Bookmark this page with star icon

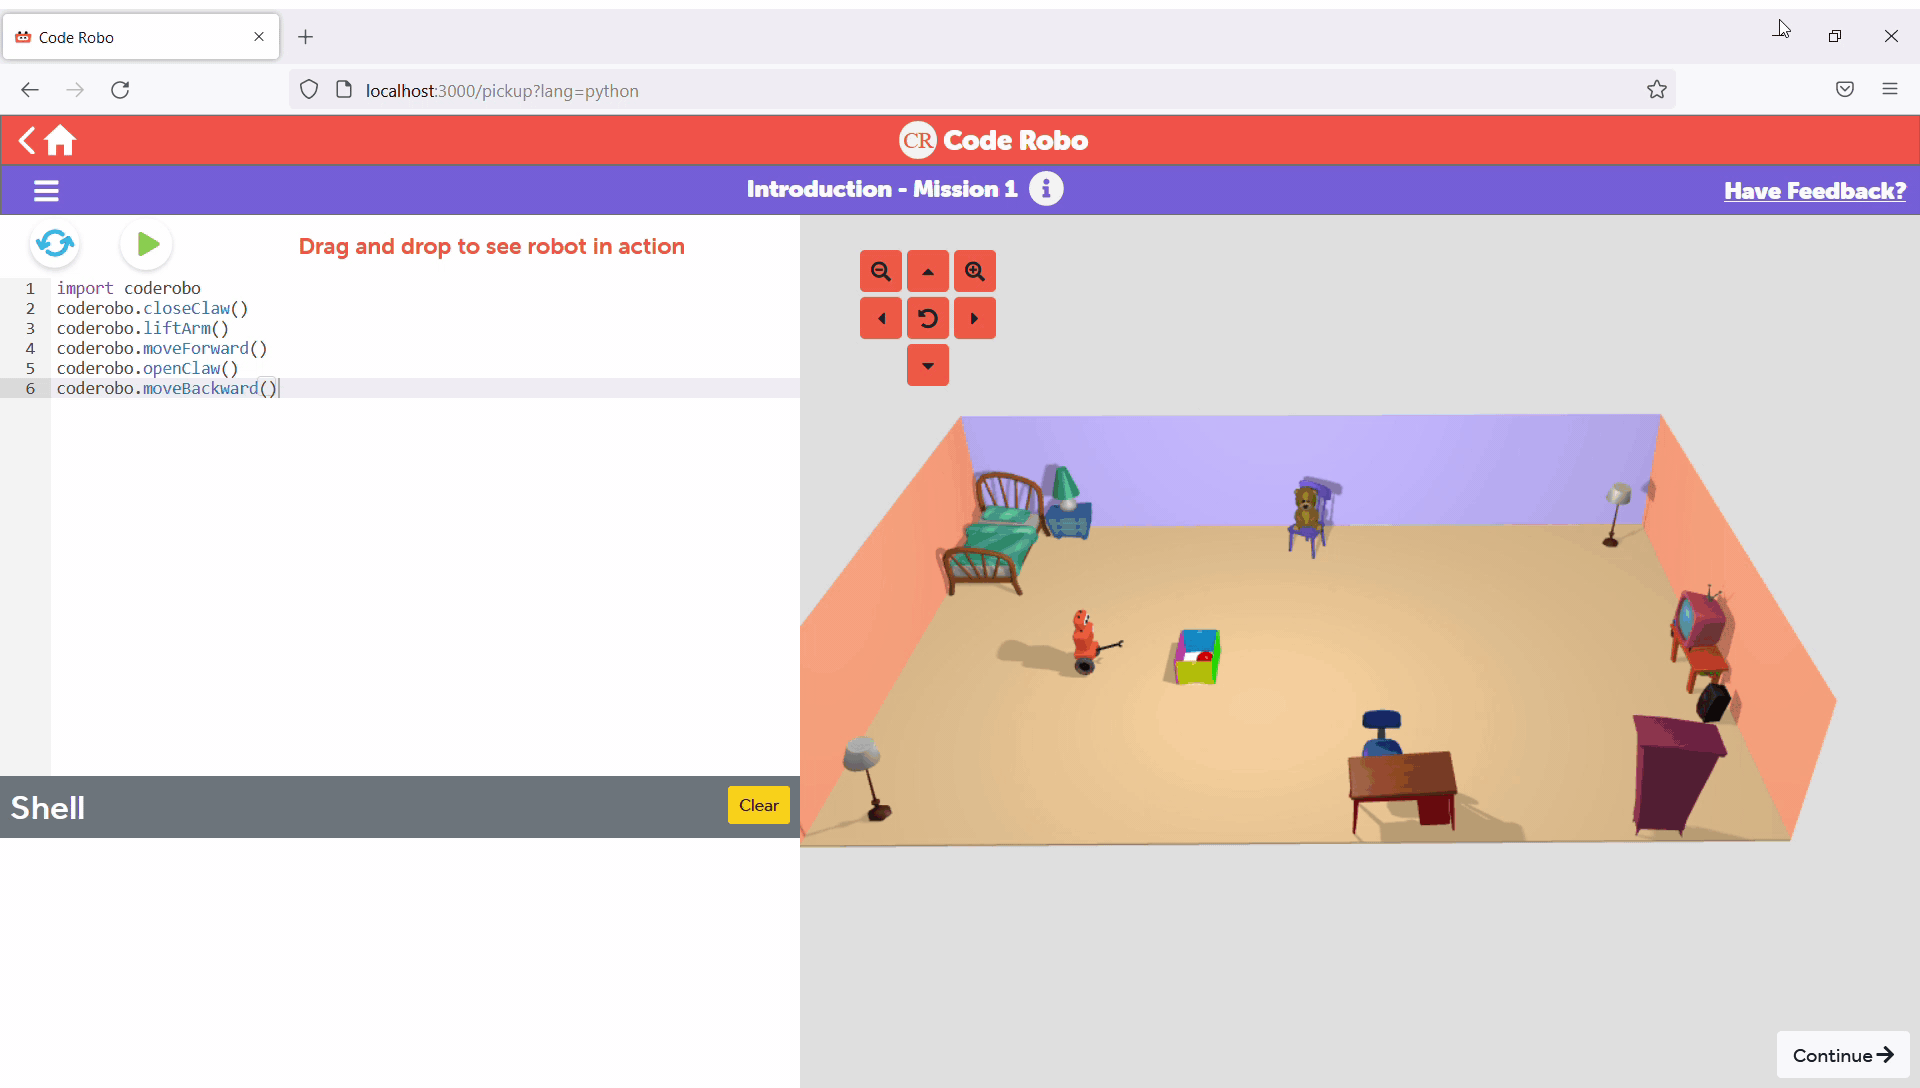(x=1657, y=90)
